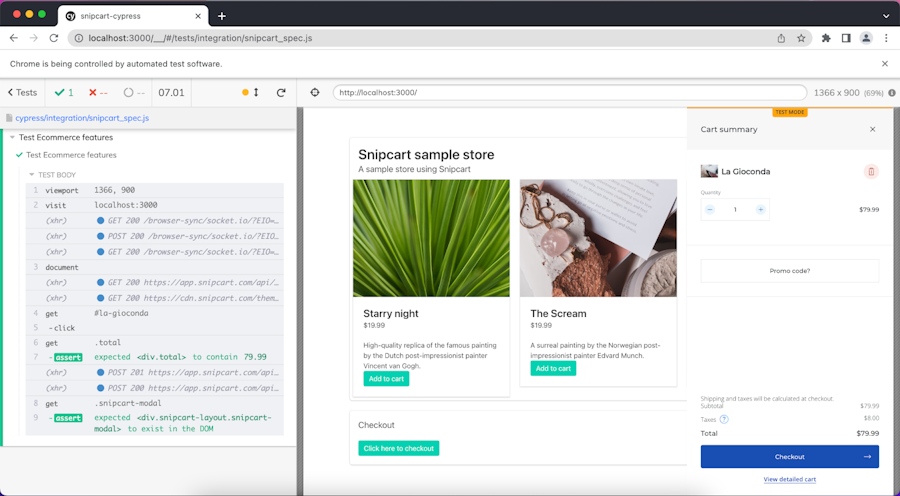
Task: Open the side panel icon
Action: 846,38
